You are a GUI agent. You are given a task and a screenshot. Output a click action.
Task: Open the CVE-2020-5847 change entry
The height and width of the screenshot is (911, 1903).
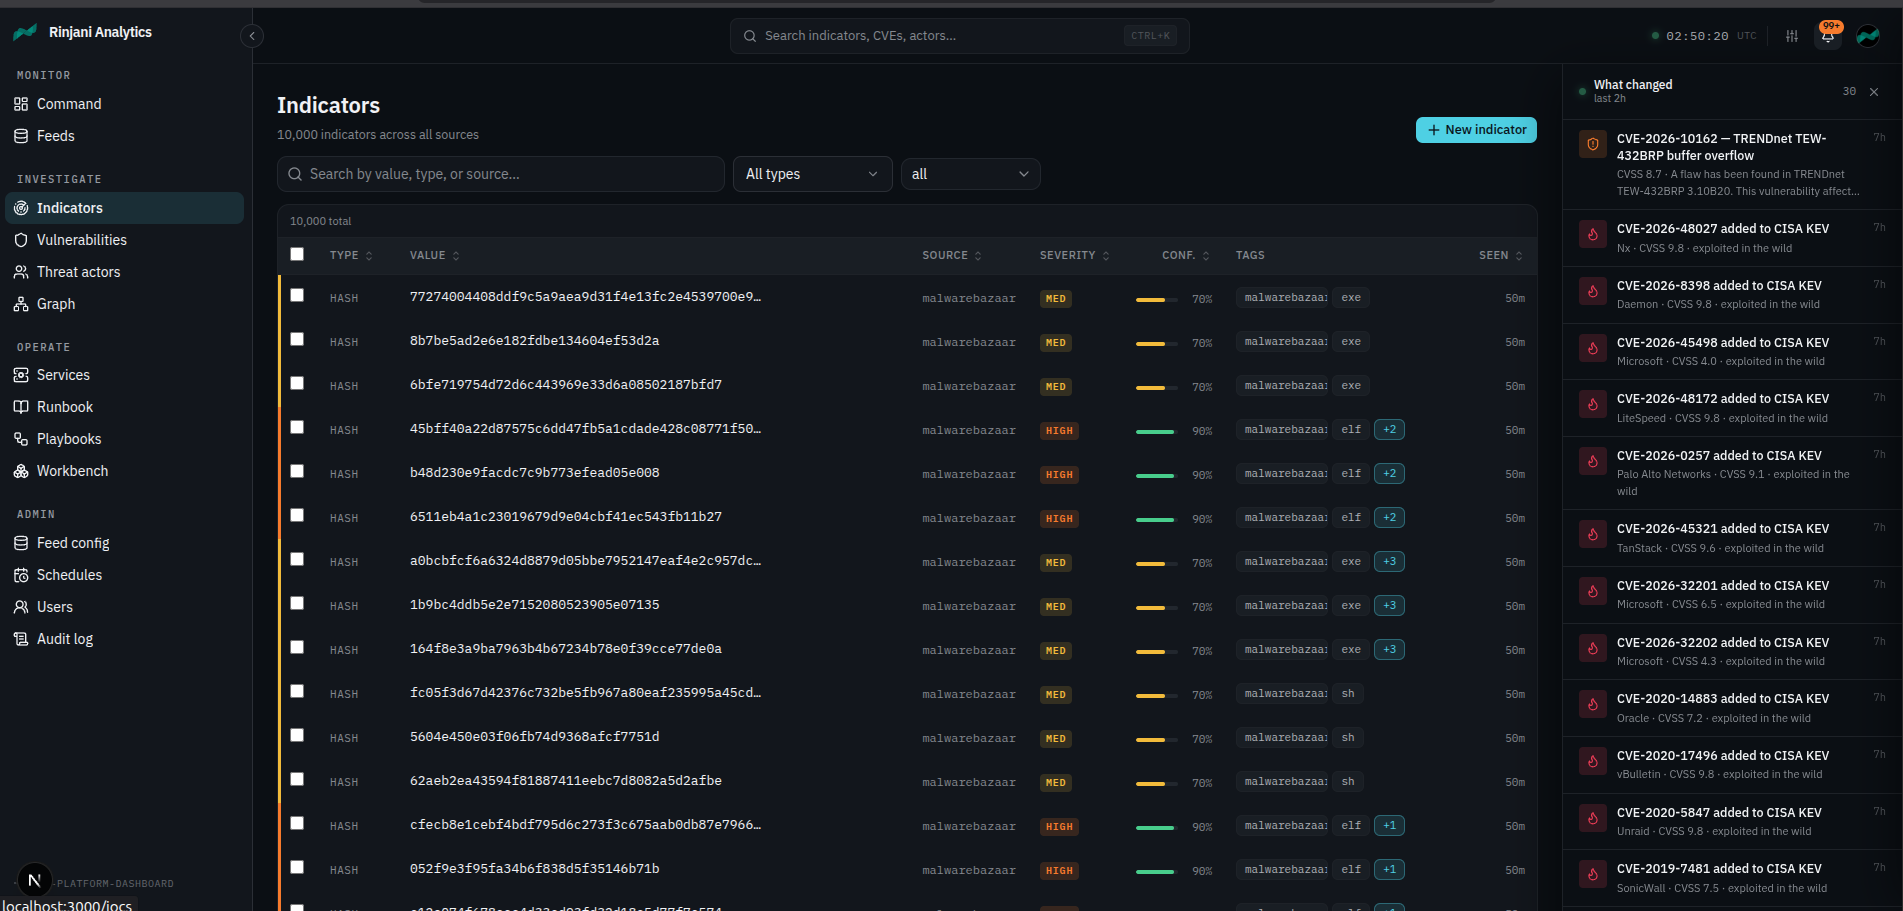[x=1732, y=821]
